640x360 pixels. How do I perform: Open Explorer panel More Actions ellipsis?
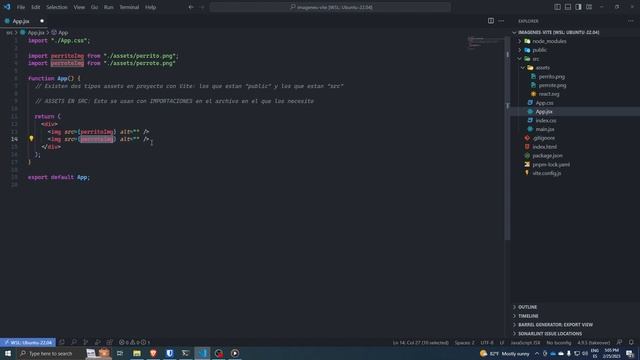pos(631,21)
